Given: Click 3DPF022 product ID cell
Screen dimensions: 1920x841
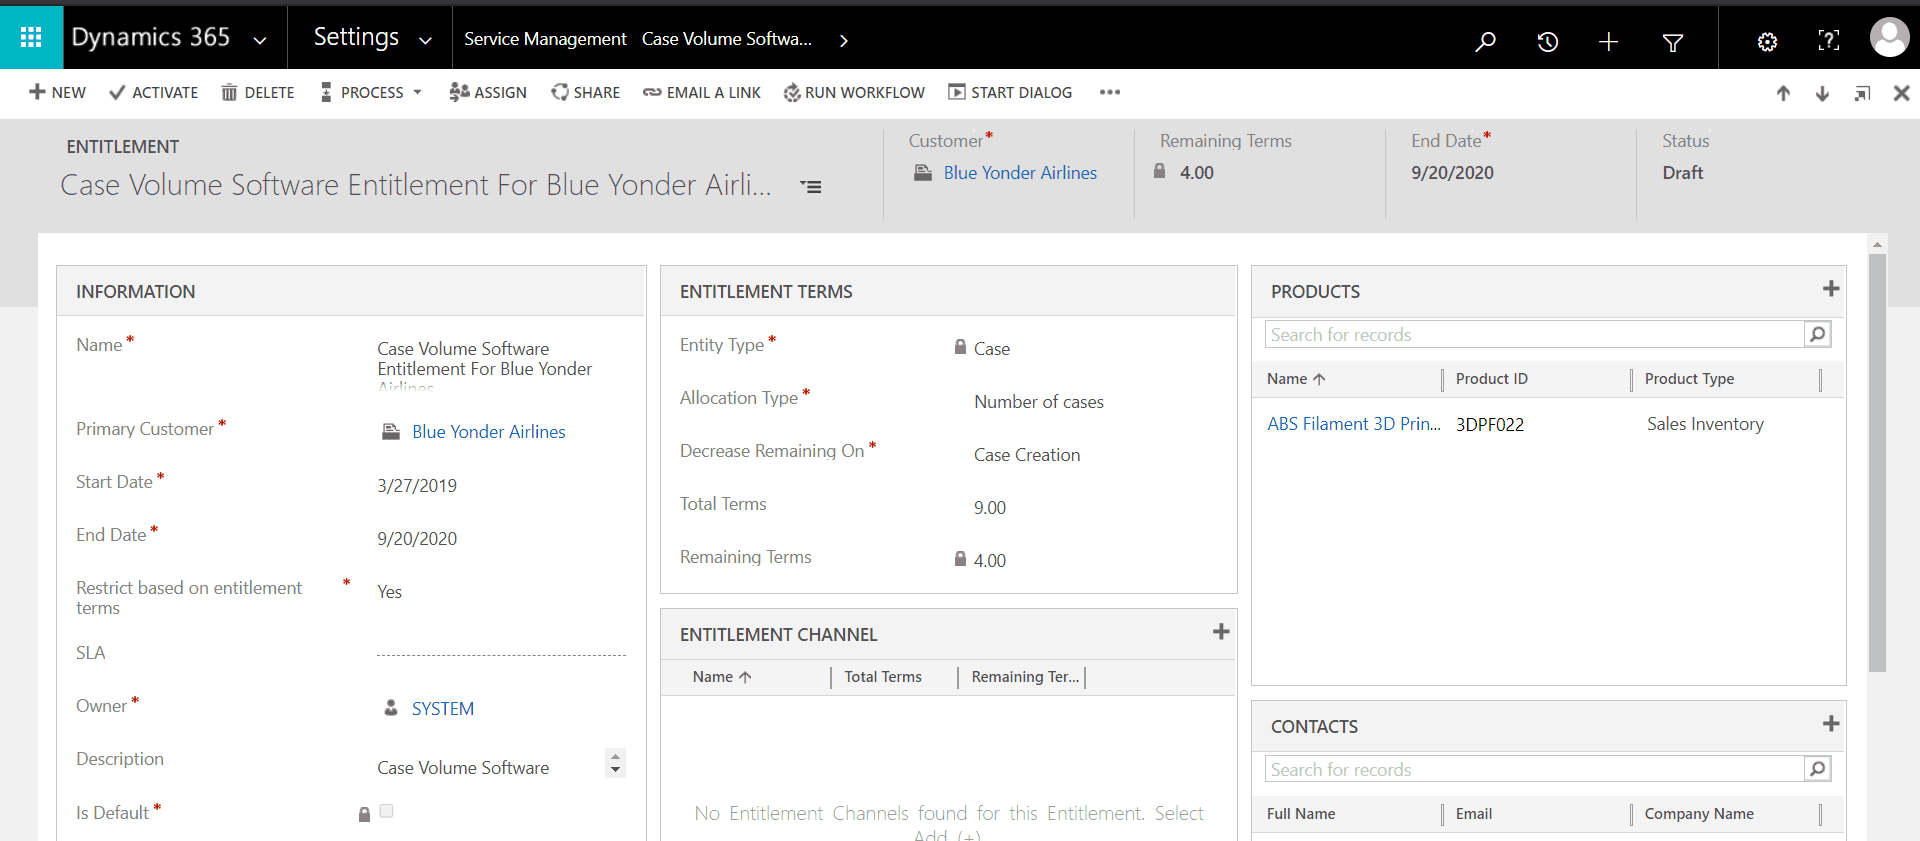Looking at the screenshot, I should tap(1490, 424).
